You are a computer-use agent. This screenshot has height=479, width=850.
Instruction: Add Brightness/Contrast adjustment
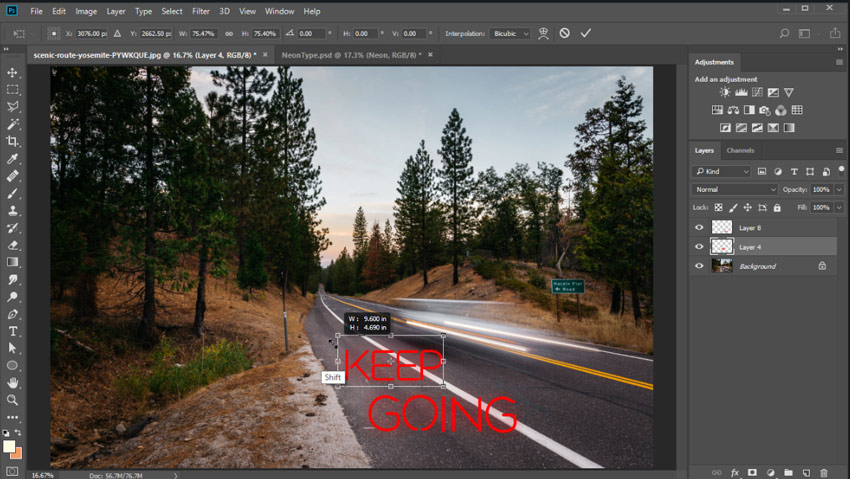coord(725,93)
